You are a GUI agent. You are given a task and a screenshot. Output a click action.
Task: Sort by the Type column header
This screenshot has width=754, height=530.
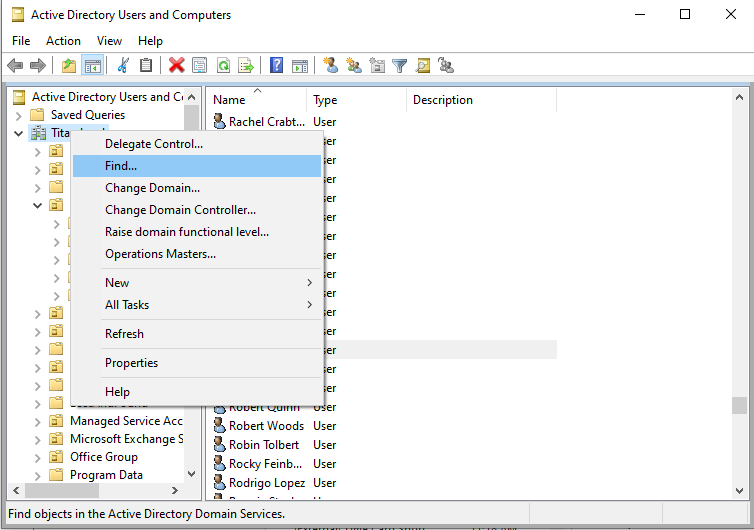pyautogui.click(x=356, y=100)
